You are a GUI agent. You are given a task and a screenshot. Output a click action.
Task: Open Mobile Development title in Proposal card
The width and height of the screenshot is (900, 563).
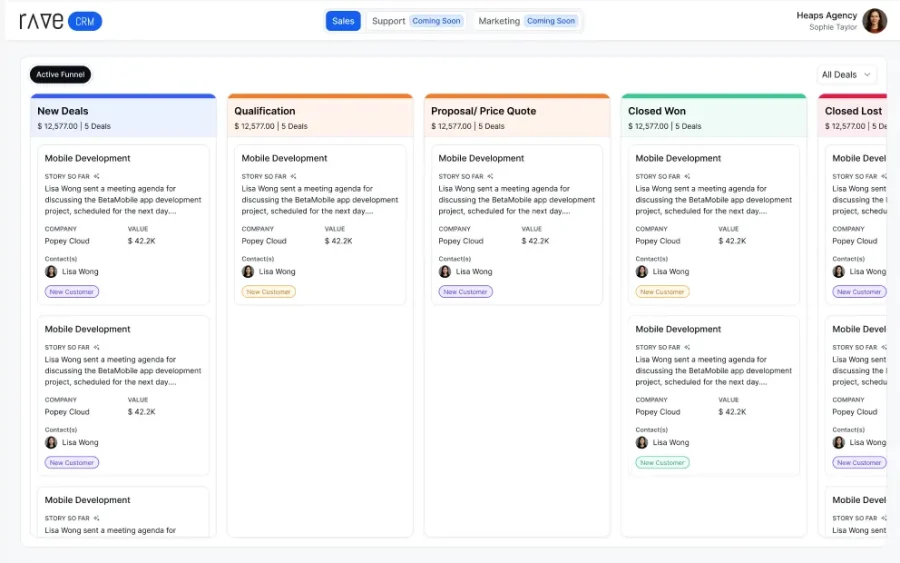pos(481,158)
